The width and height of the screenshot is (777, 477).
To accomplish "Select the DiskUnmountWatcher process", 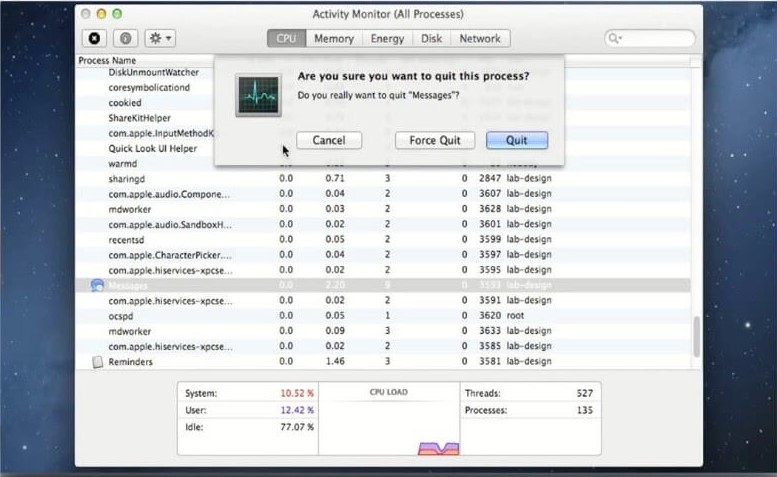I will coord(154,72).
